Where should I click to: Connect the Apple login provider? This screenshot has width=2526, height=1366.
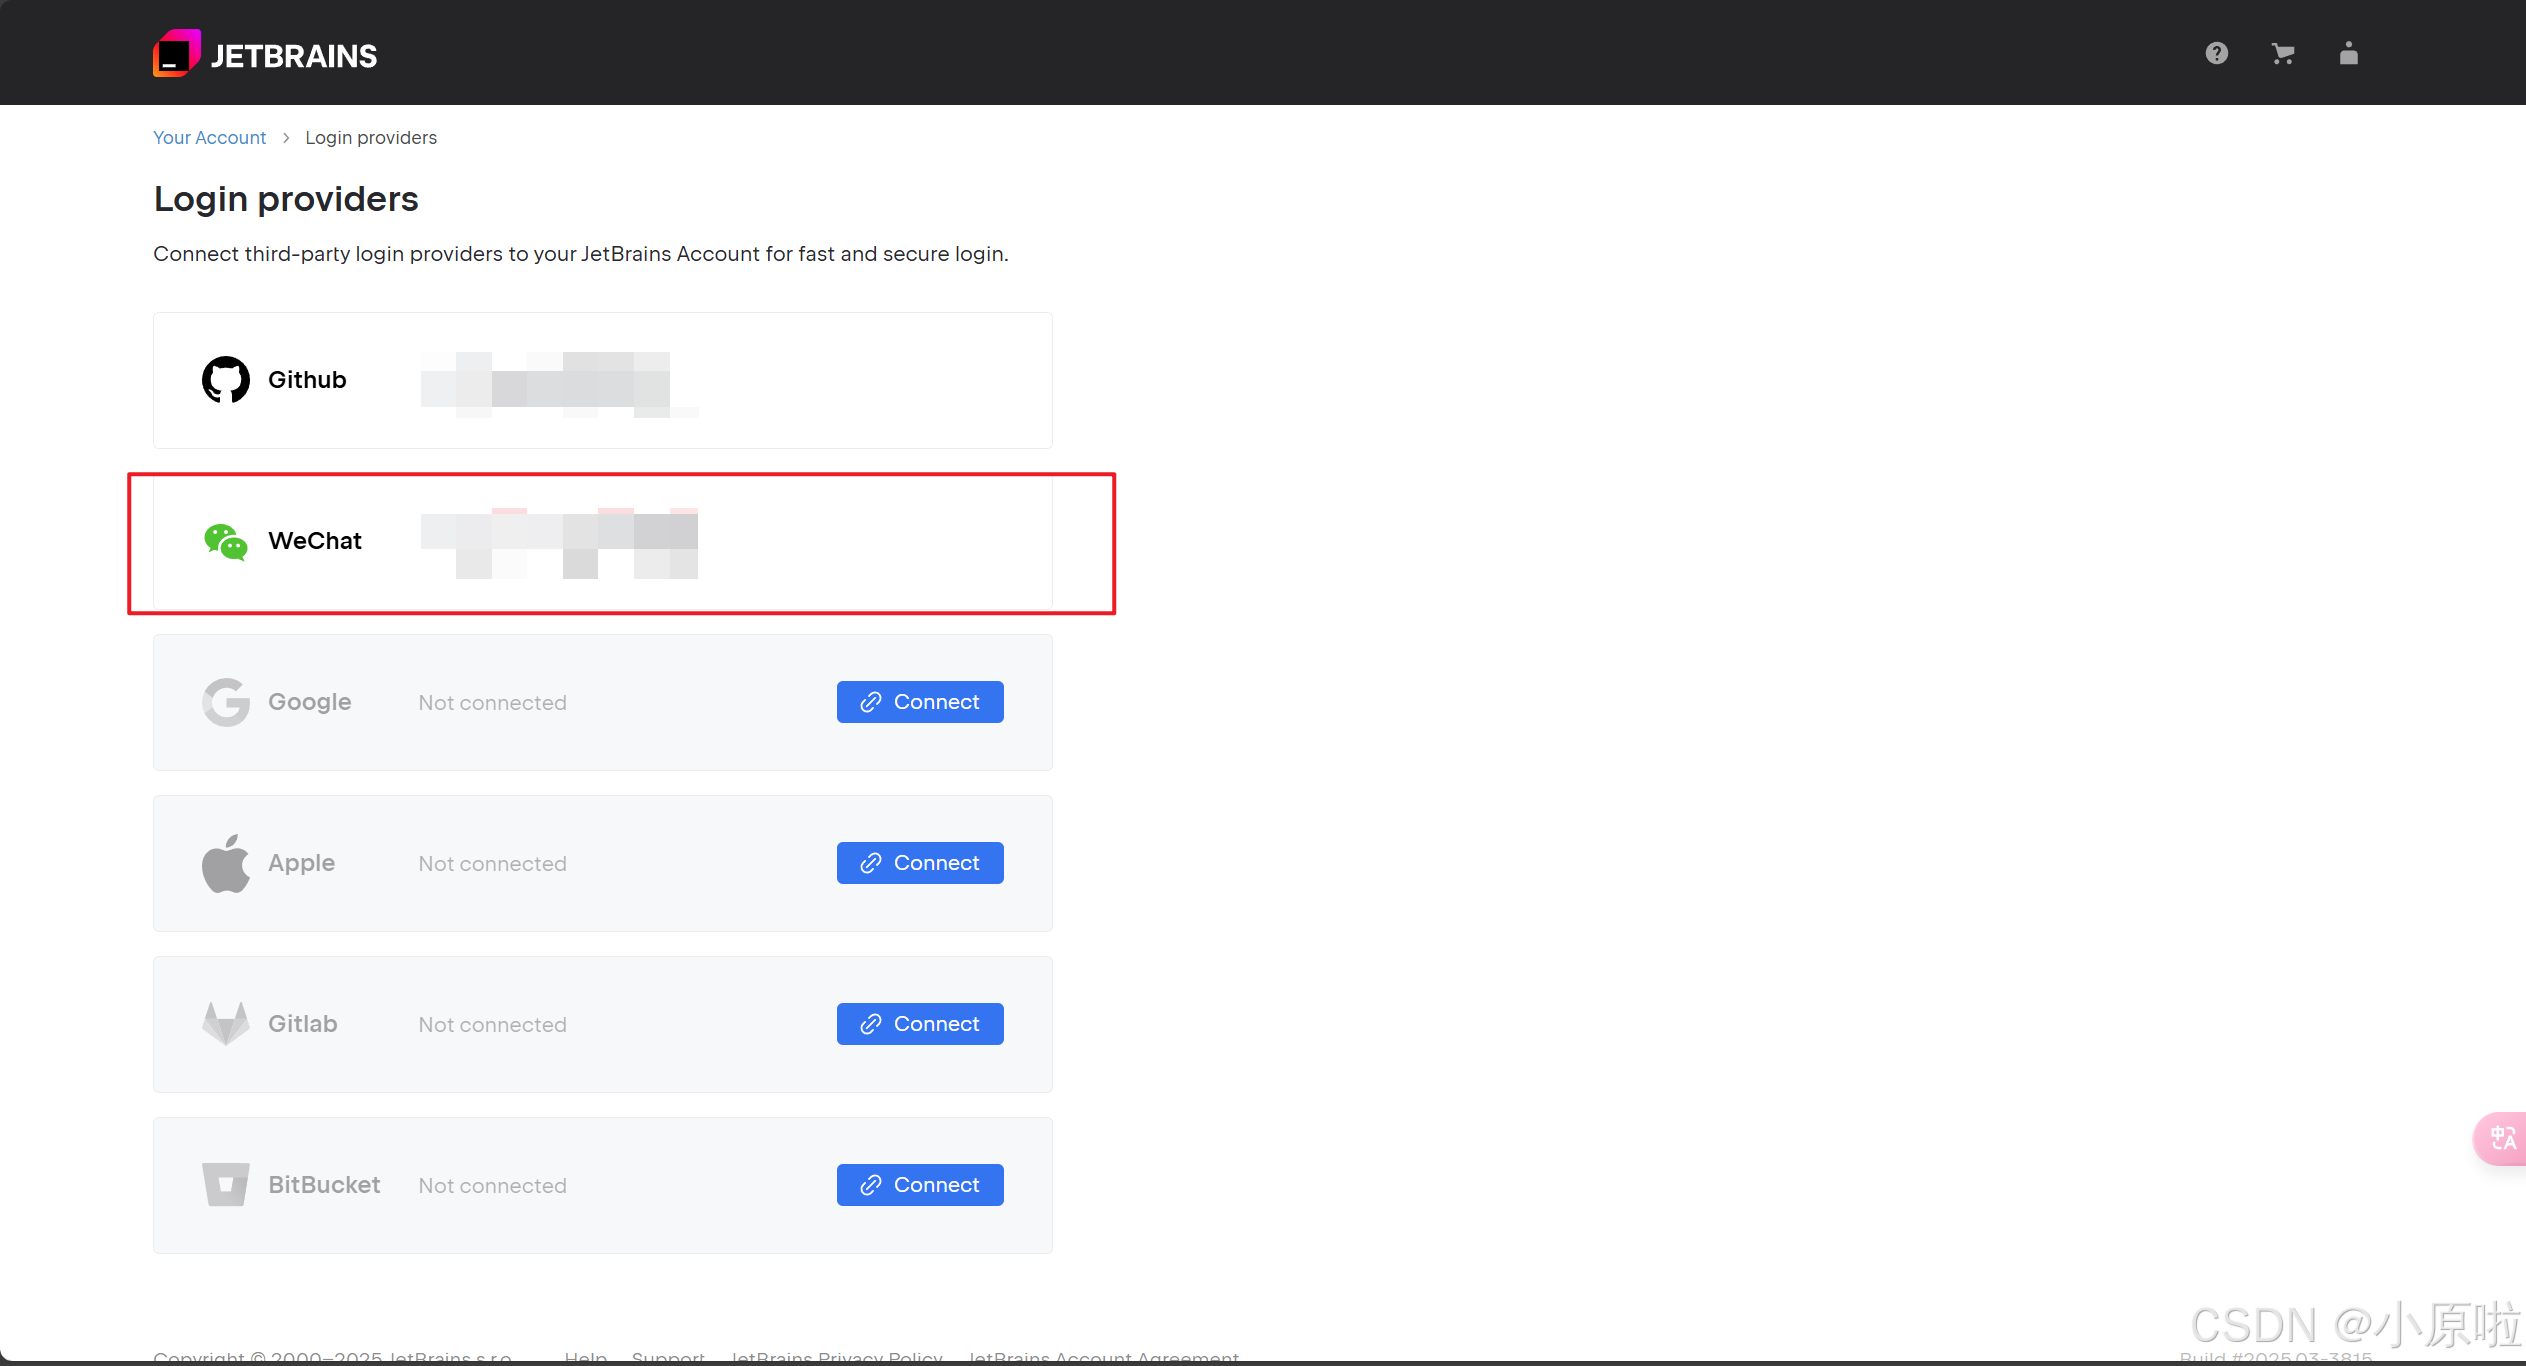[919, 863]
